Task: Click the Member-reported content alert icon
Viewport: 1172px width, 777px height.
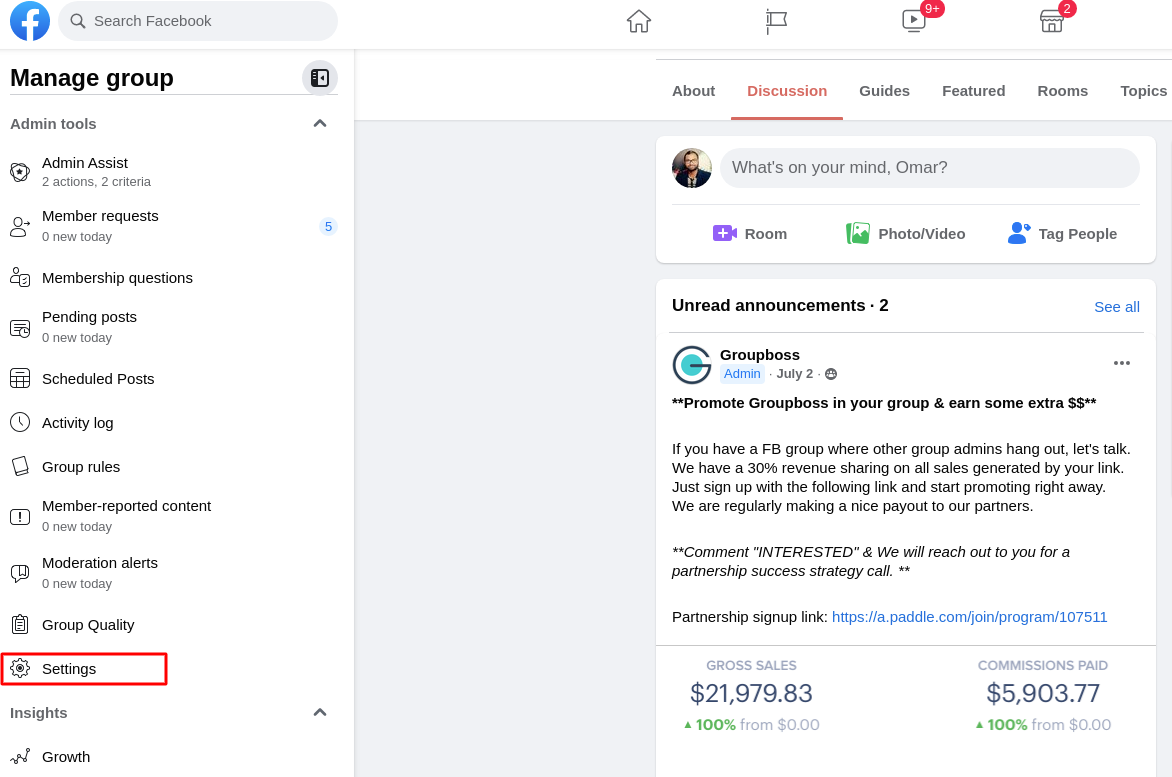Action: [20, 516]
